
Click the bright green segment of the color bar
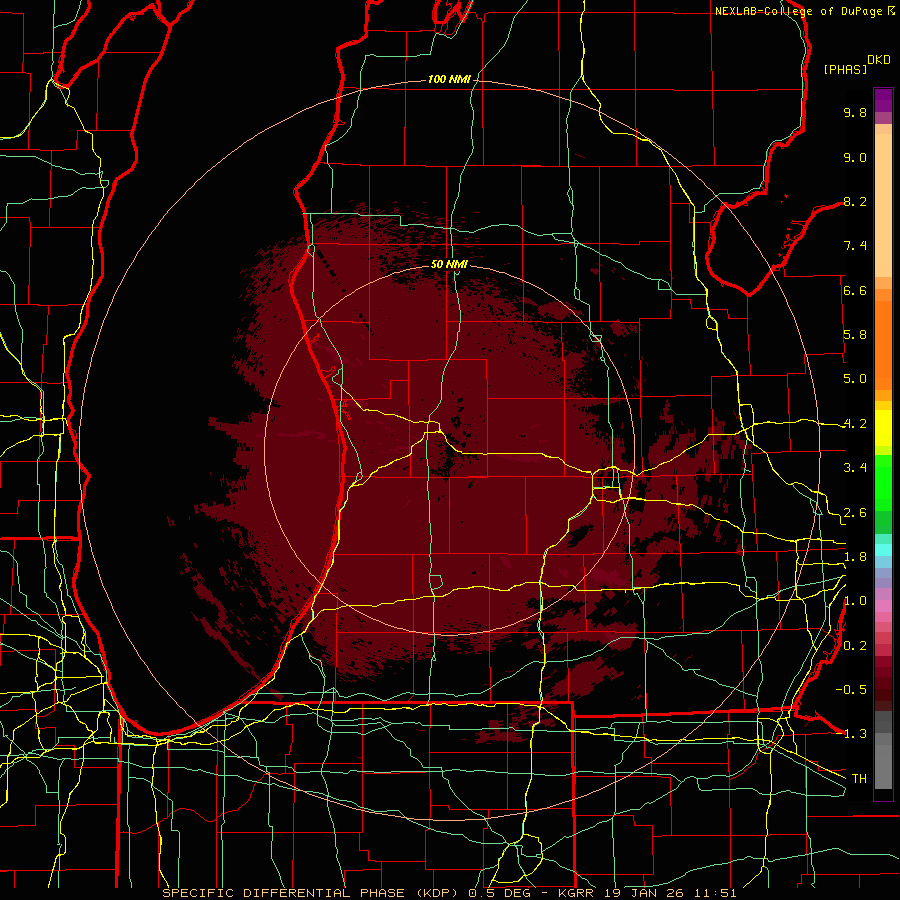(x=883, y=482)
